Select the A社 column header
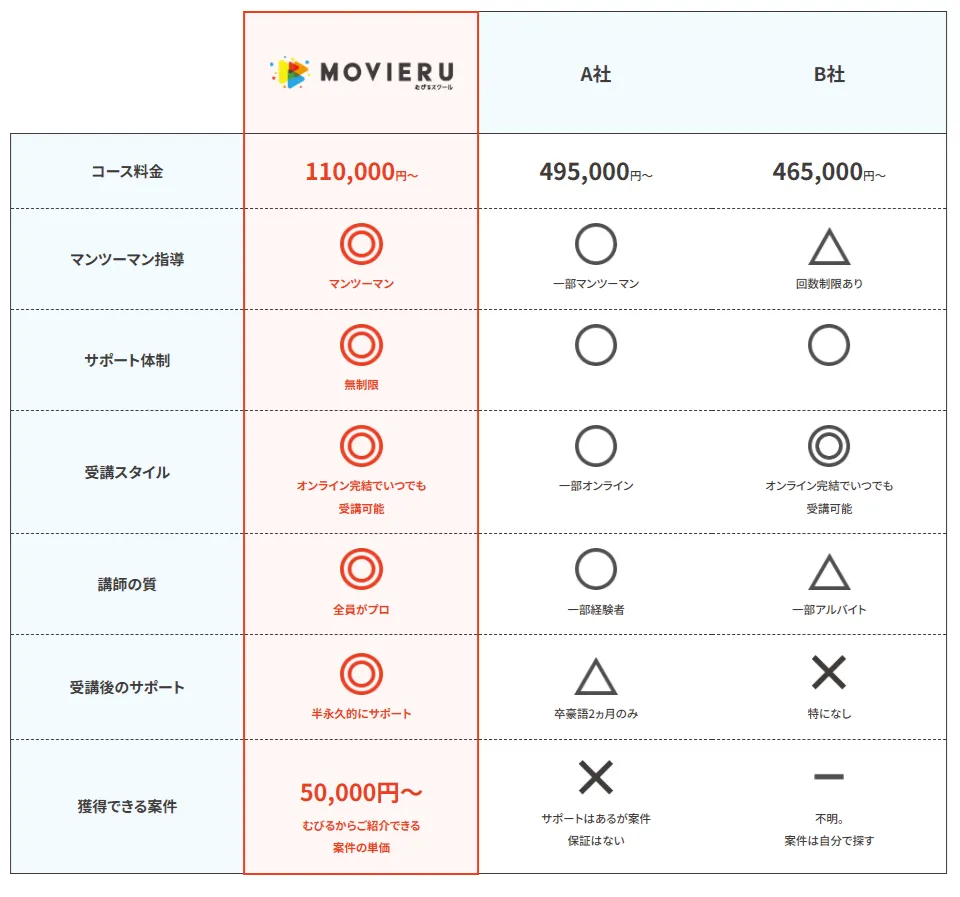 (x=596, y=74)
